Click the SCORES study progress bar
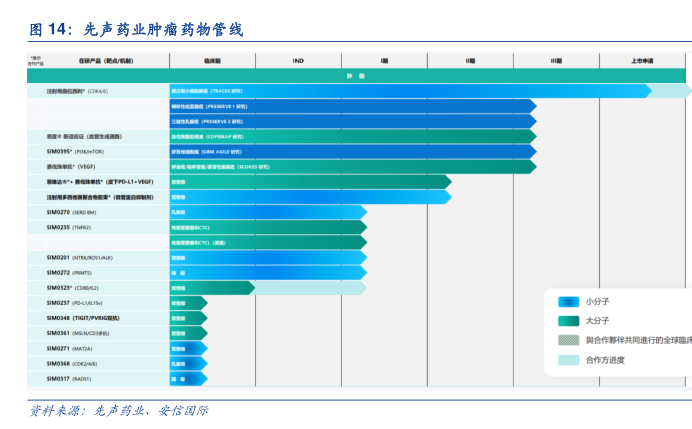The height and width of the screenshot is (429, 692). click(352, 166)
